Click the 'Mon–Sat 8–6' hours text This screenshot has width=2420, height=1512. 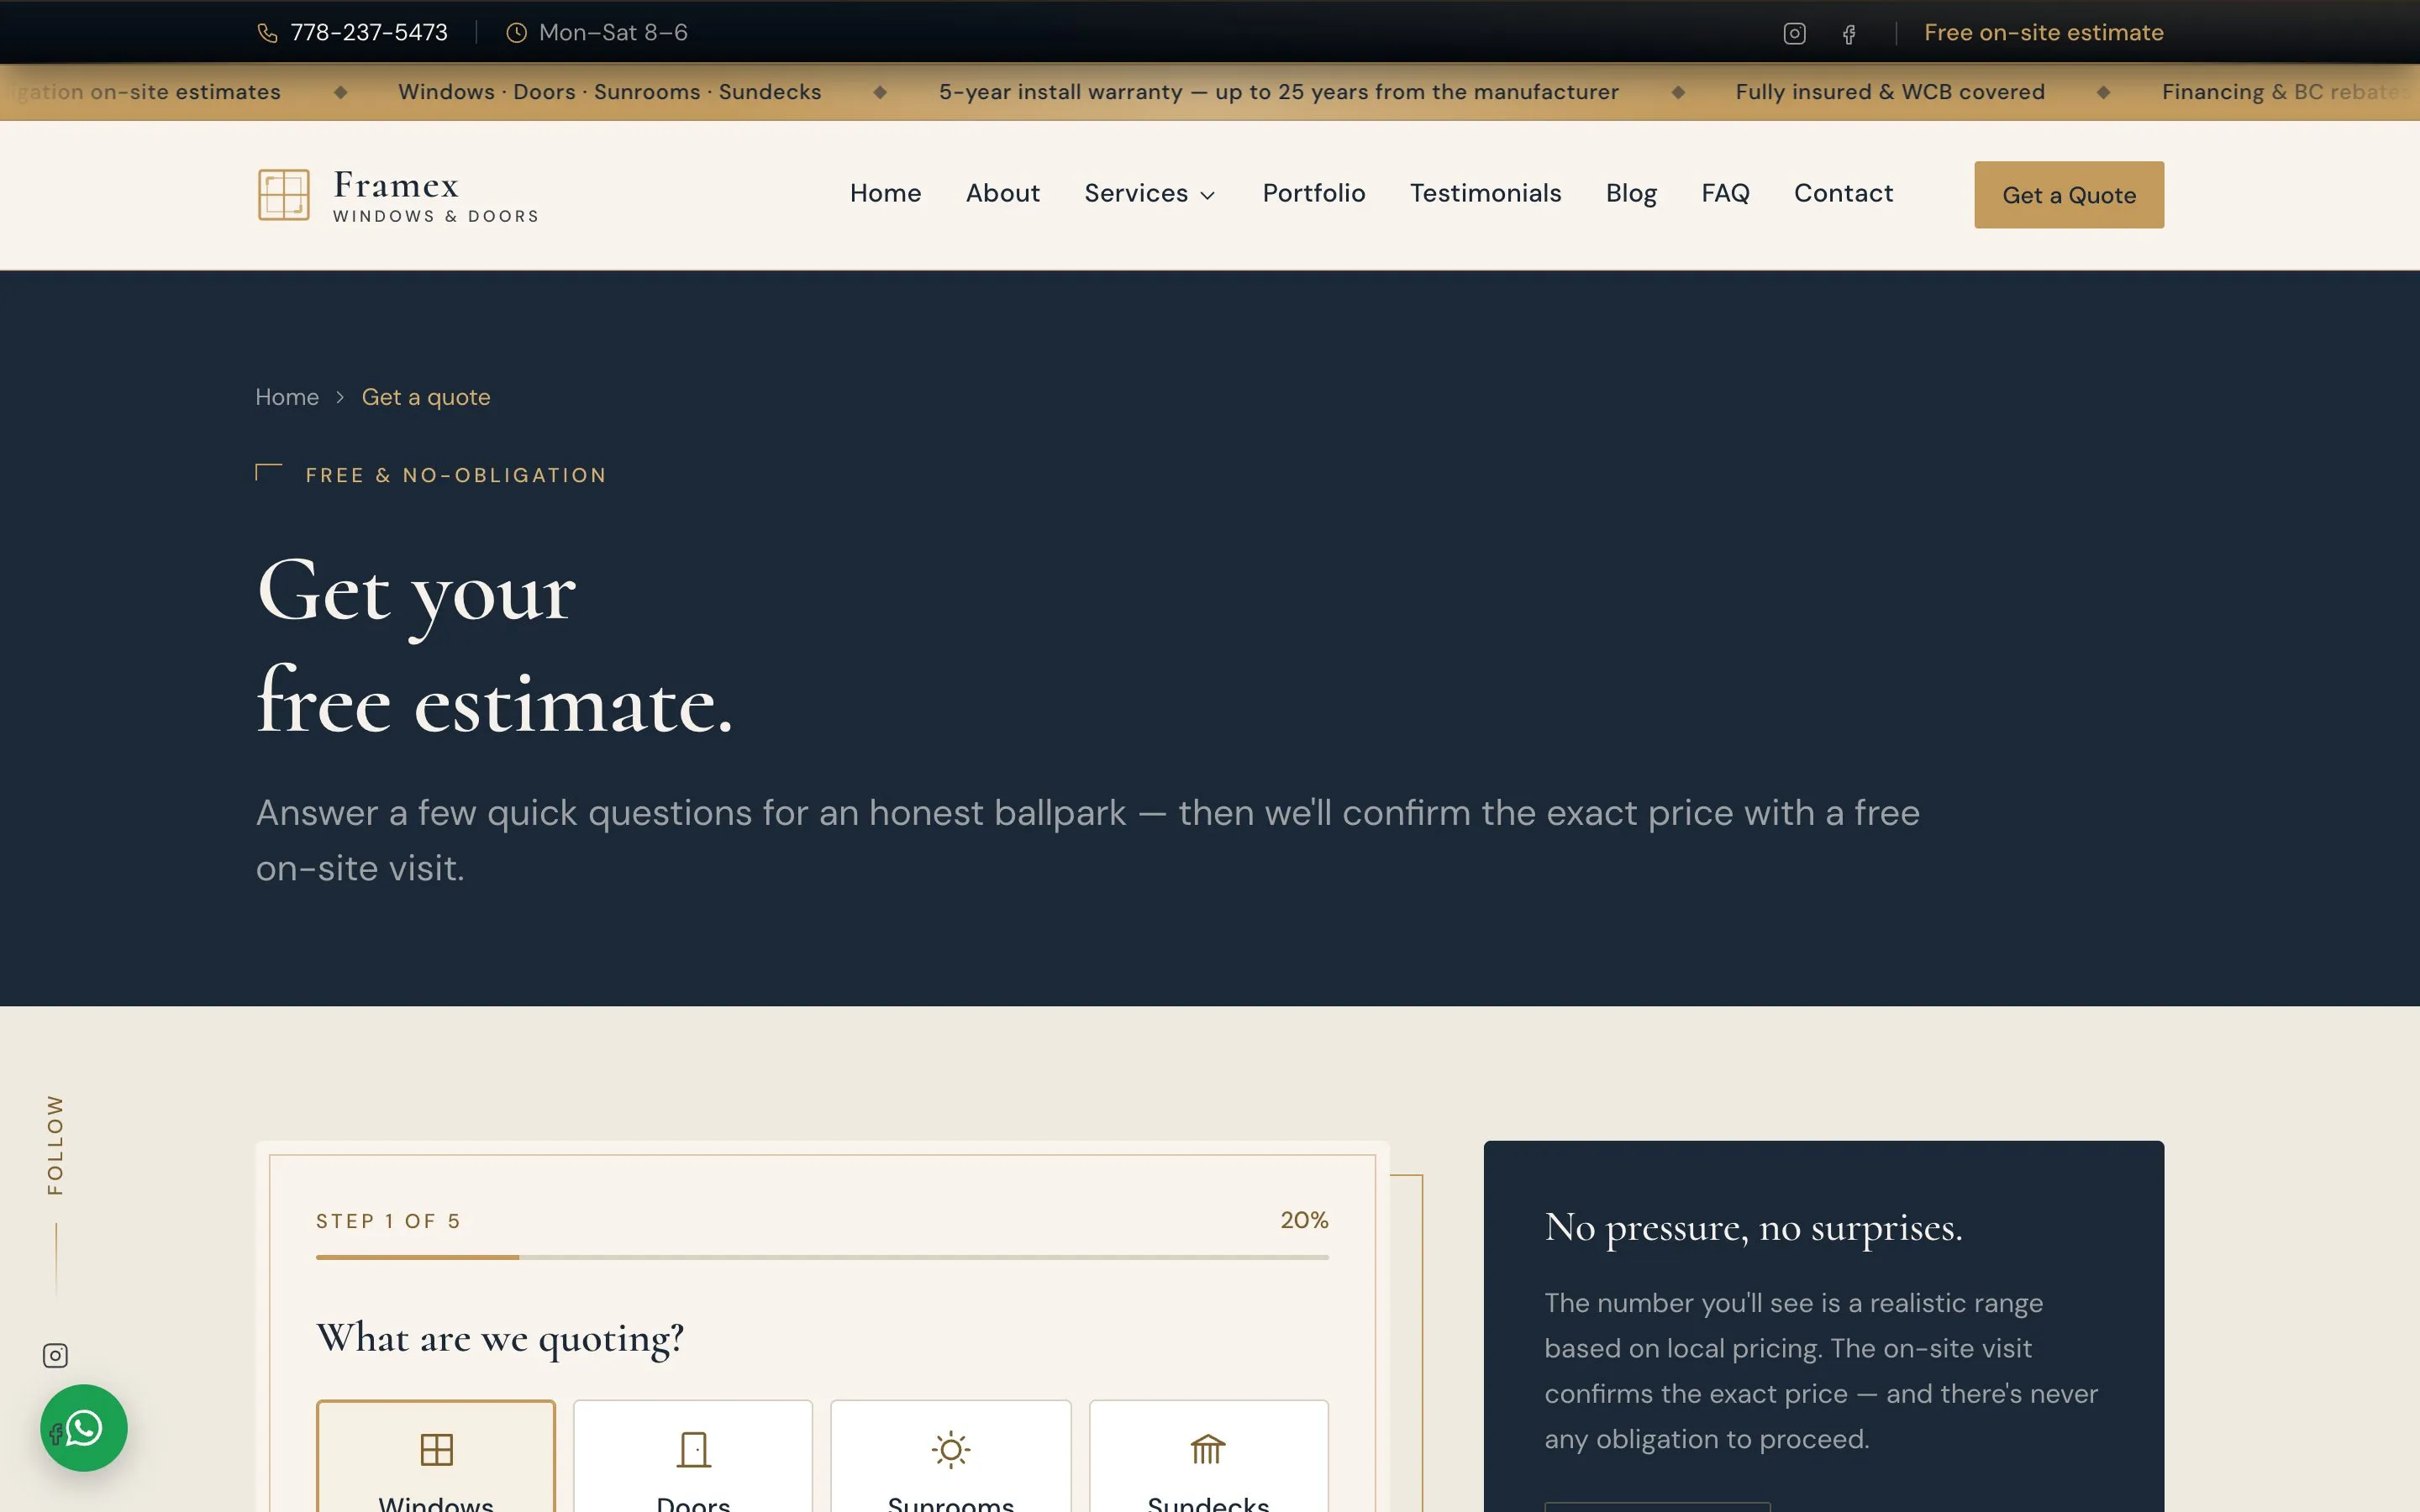pos(613,33)
